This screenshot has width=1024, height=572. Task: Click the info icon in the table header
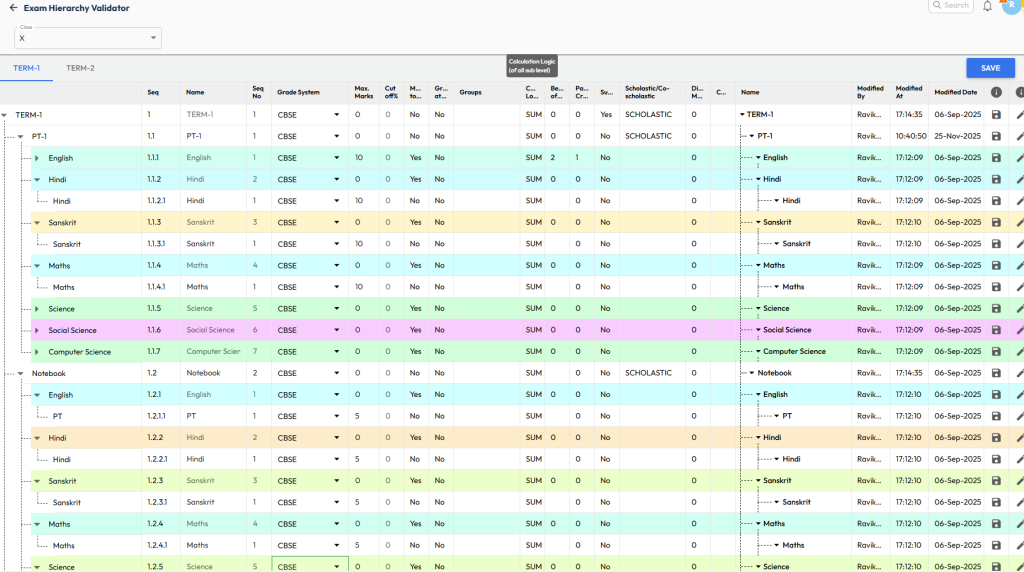tap(996, 92)
